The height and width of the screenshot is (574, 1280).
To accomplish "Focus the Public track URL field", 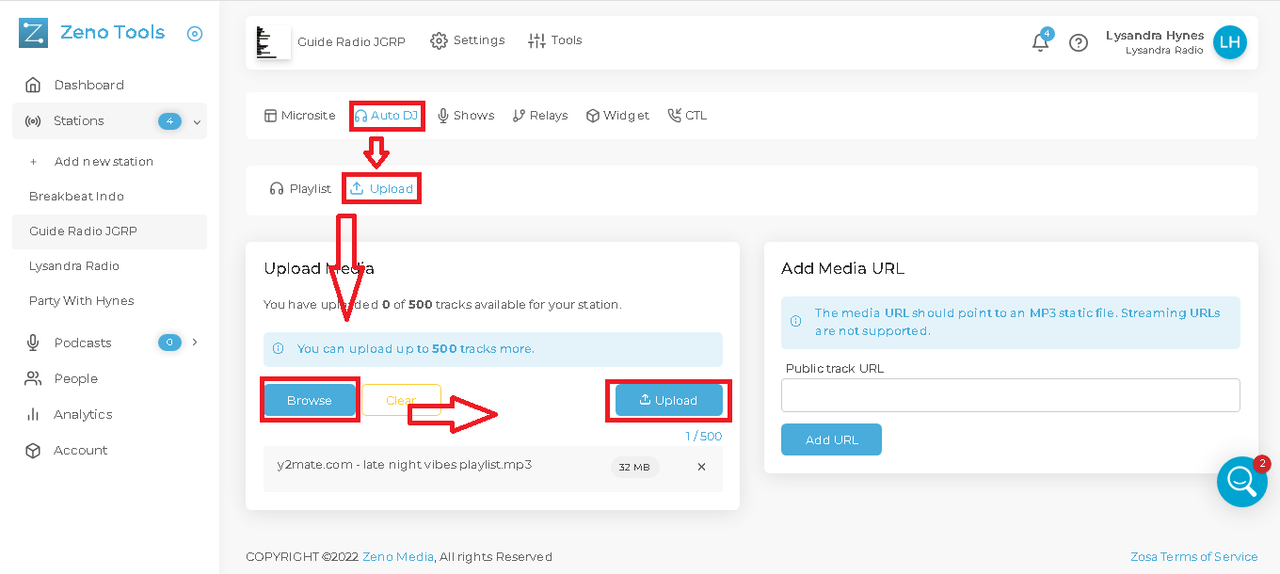I will [1010, 395].
